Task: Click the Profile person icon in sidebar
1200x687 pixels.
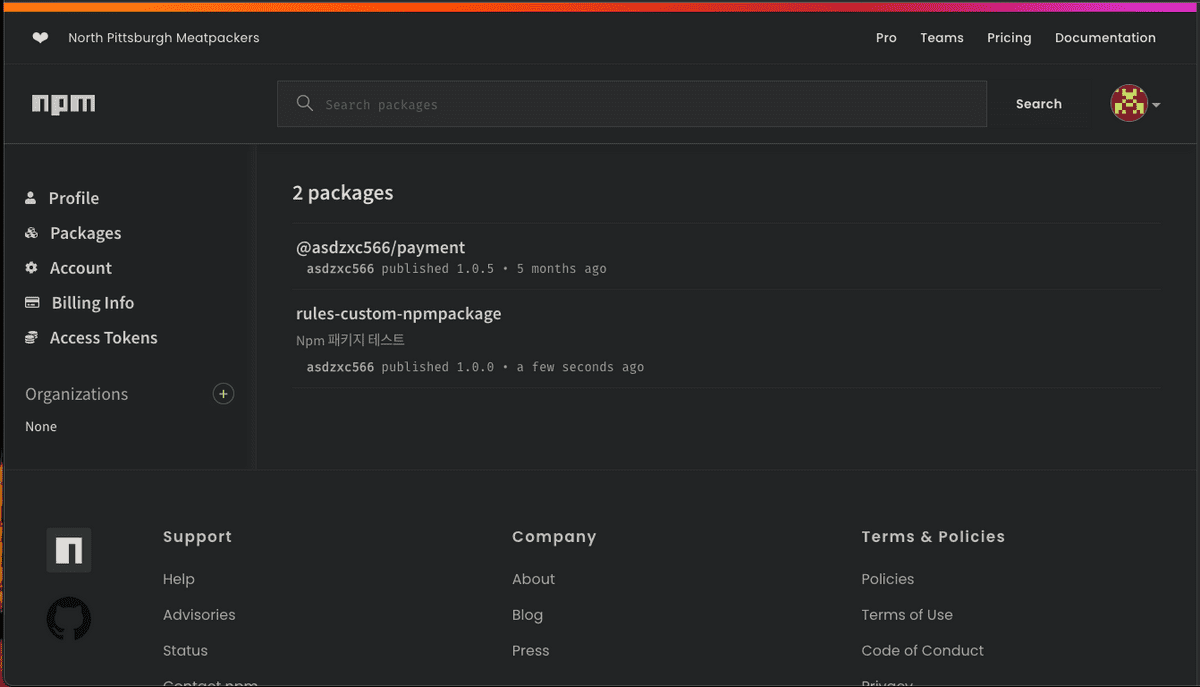Action: click(x=31, y=198)
